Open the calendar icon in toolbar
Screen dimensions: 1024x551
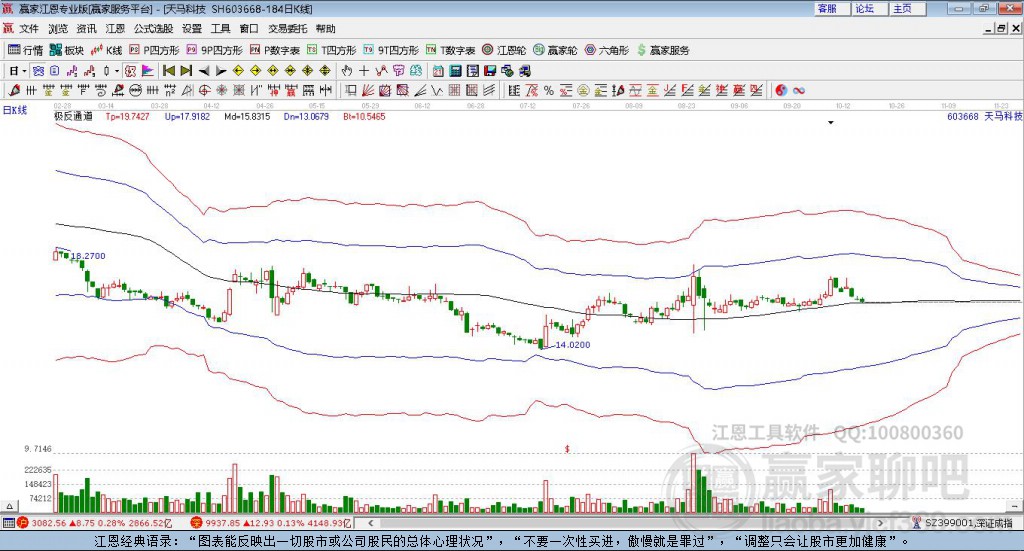point(438,71)
